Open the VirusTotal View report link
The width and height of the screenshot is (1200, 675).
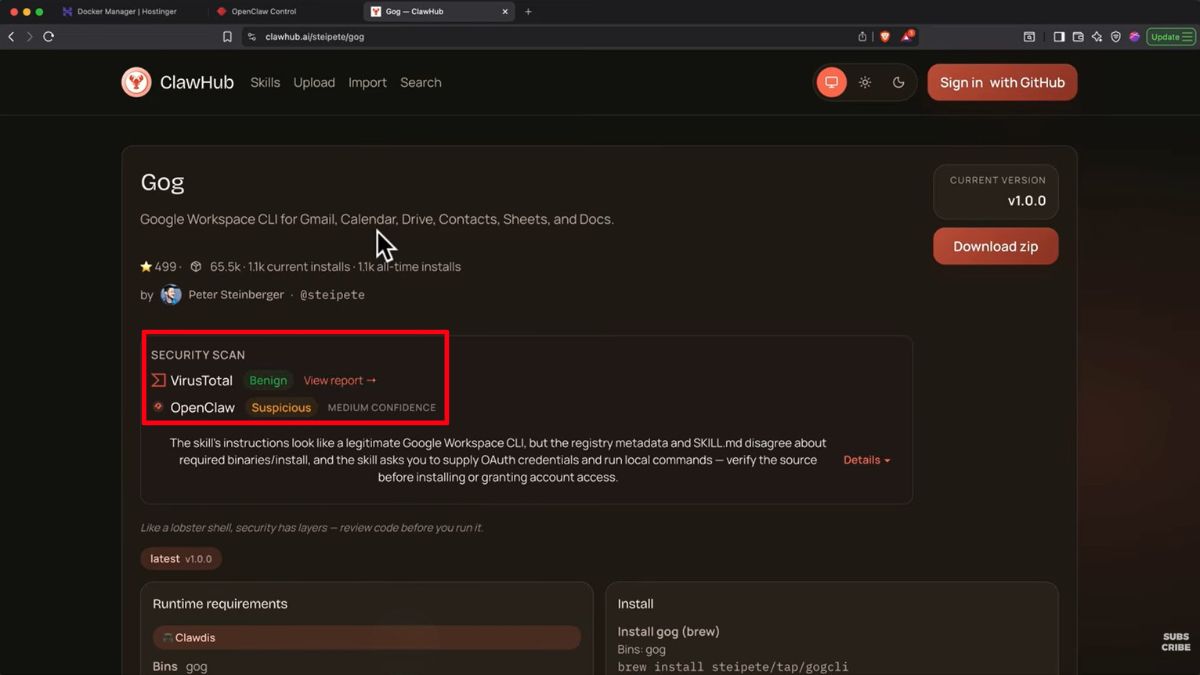pyautogui.click(x=339, y=380)
